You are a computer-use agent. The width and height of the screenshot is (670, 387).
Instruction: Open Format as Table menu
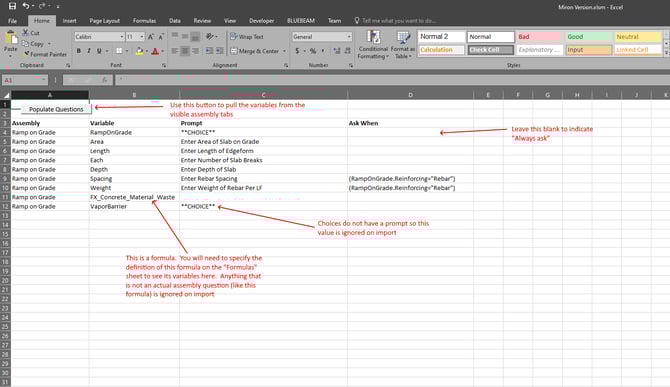click(x=403, y=44)
